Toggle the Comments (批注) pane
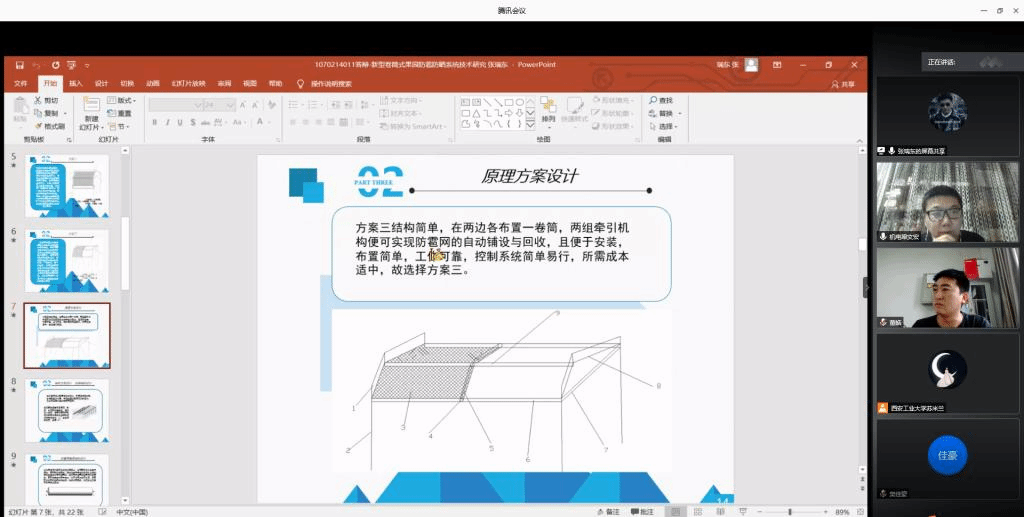Screen dimensions: 1024x517 (x=641, y=511)
